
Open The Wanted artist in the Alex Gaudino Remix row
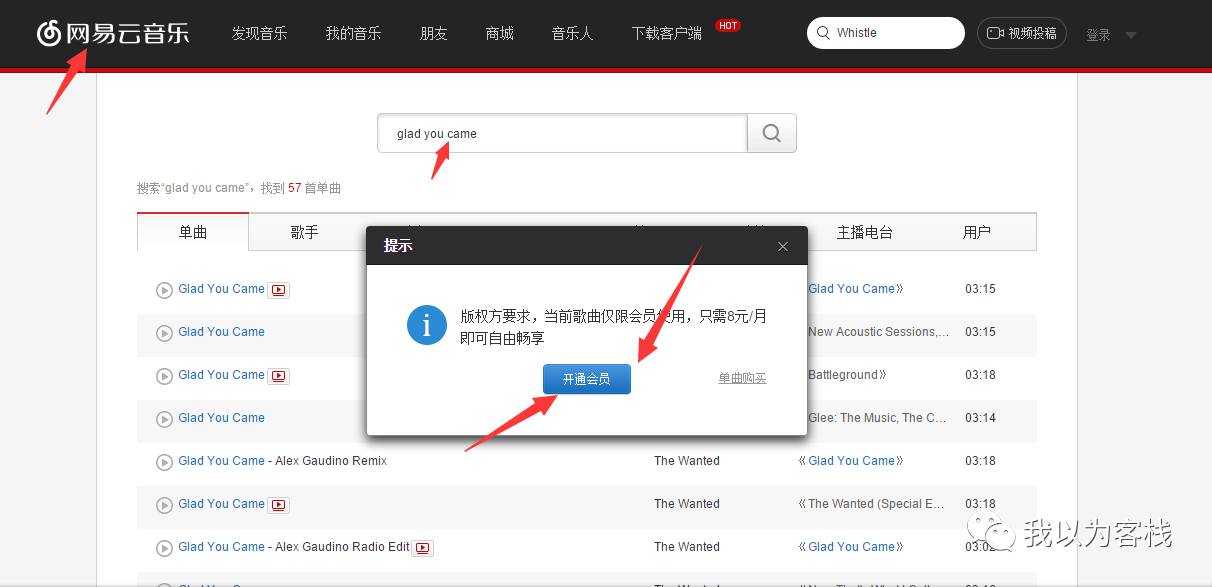tap(687, 461)
